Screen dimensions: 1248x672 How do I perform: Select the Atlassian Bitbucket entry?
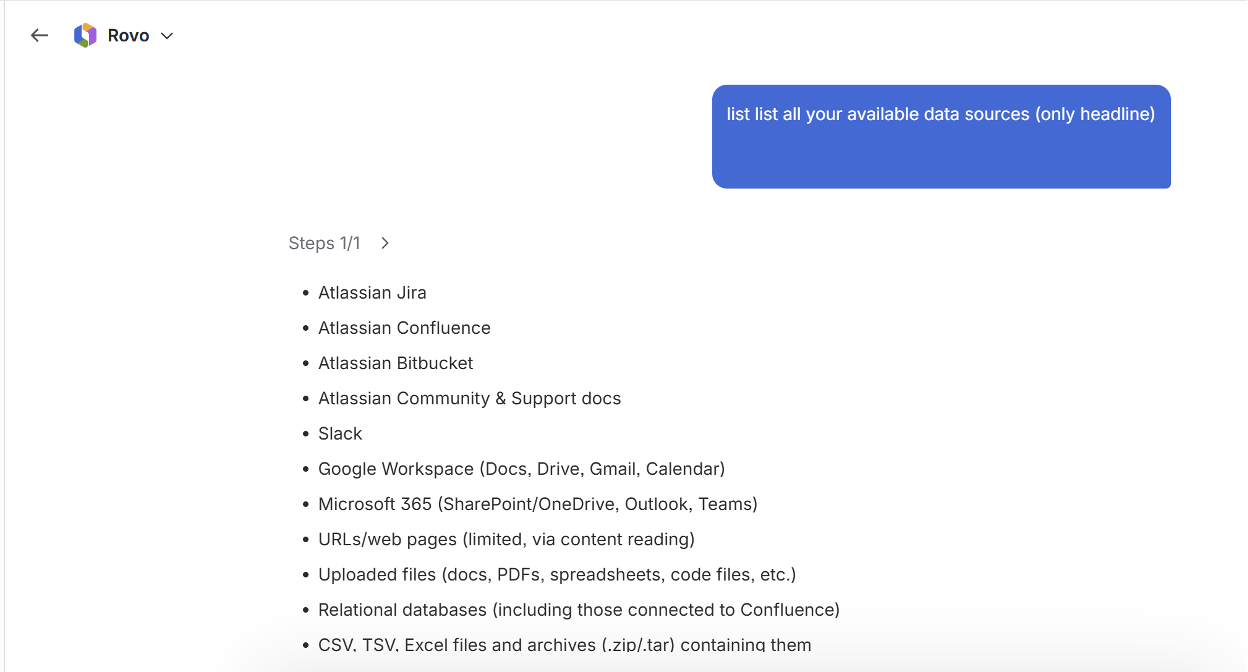click(x=395, y=363)
